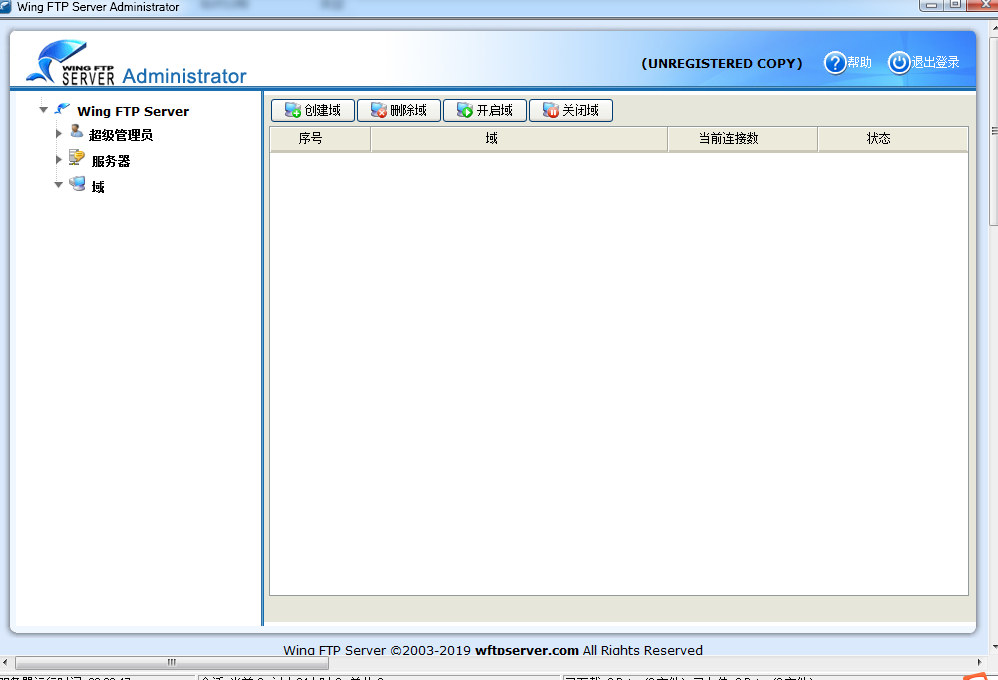Click the horizontal scrollbar right arrow

pos(980,663)
